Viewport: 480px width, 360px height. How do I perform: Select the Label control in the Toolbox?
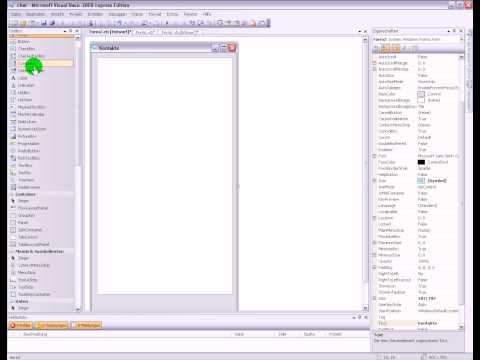coord(41,78)
